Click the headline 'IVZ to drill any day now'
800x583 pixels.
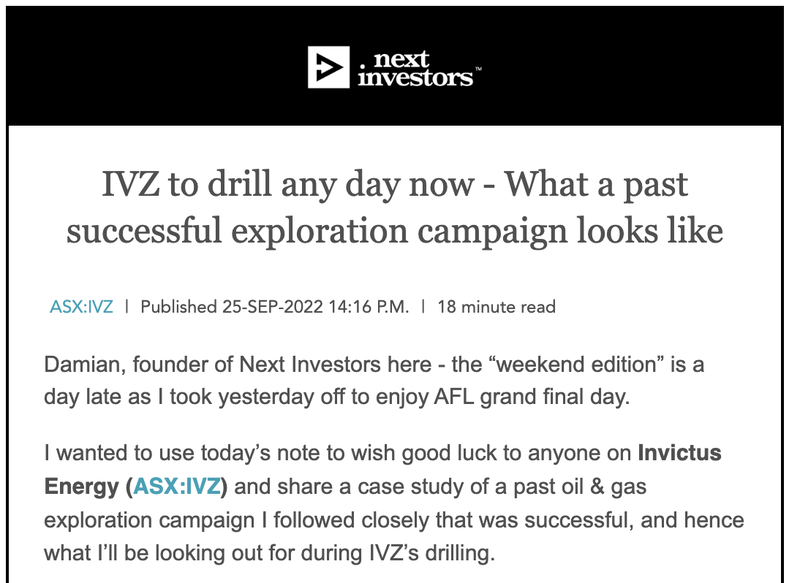(288, 184)
